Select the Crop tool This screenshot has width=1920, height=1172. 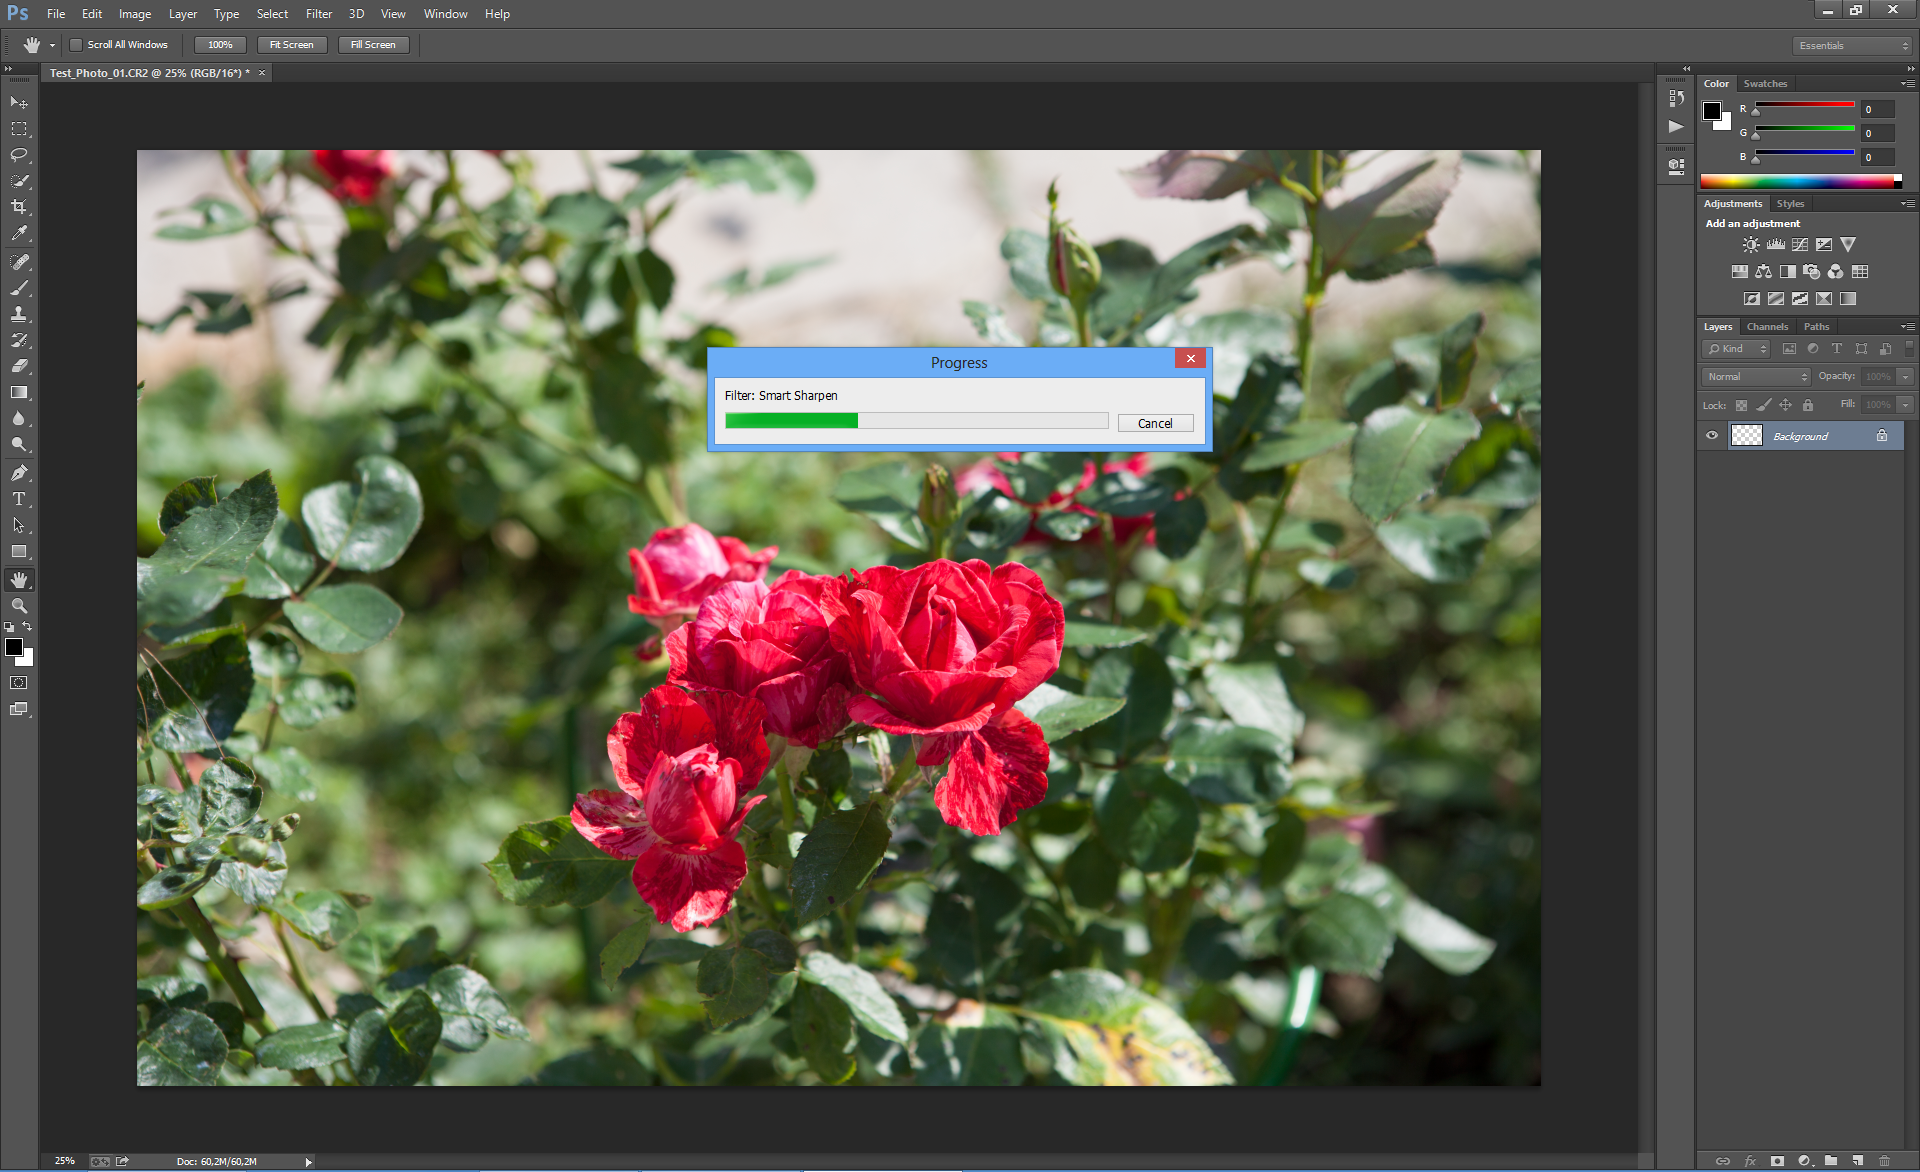click(19, 207)
